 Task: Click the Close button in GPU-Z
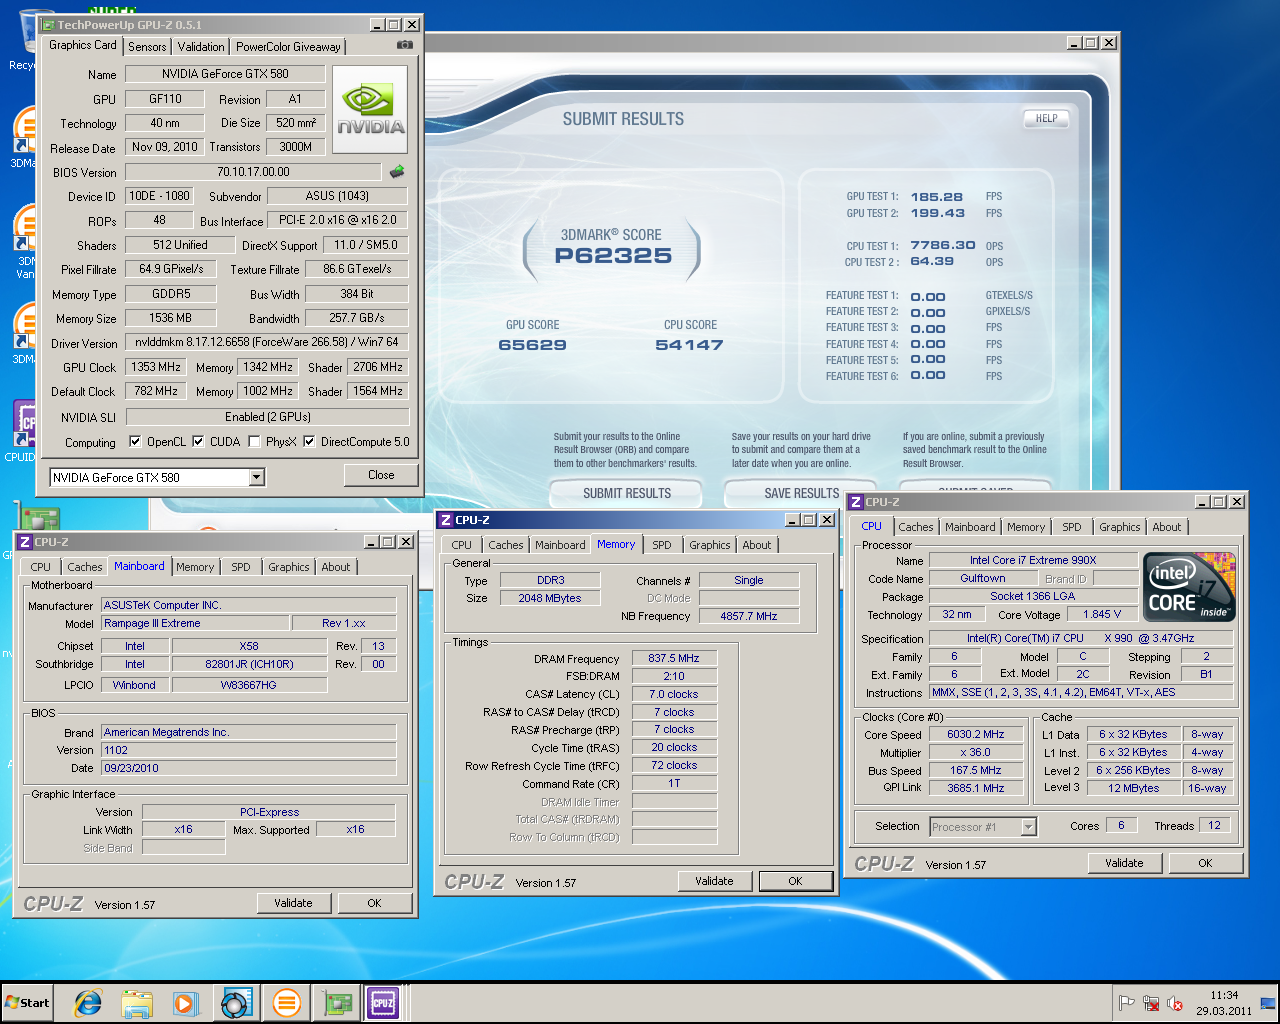tap(381, 475)
